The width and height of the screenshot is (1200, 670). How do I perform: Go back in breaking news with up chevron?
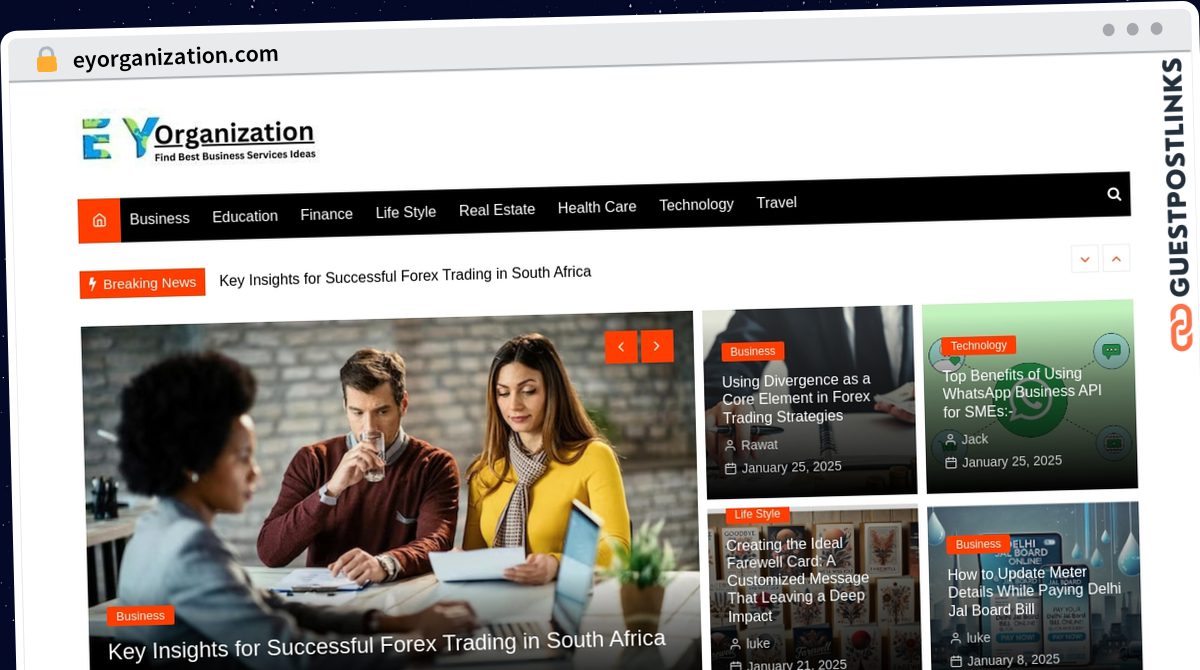pos(1117,257)
